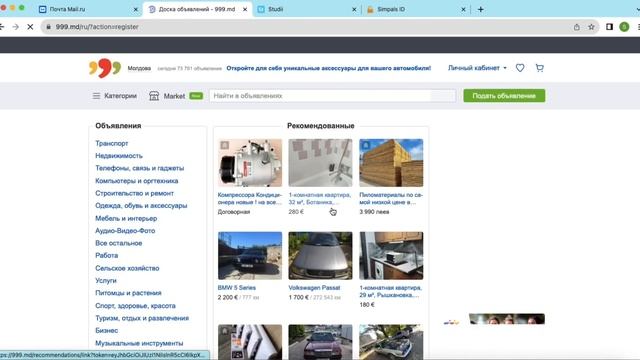Open favorites heart icon
The height and width of the screenshot is (360, 640).
click(x=520, y=68)
